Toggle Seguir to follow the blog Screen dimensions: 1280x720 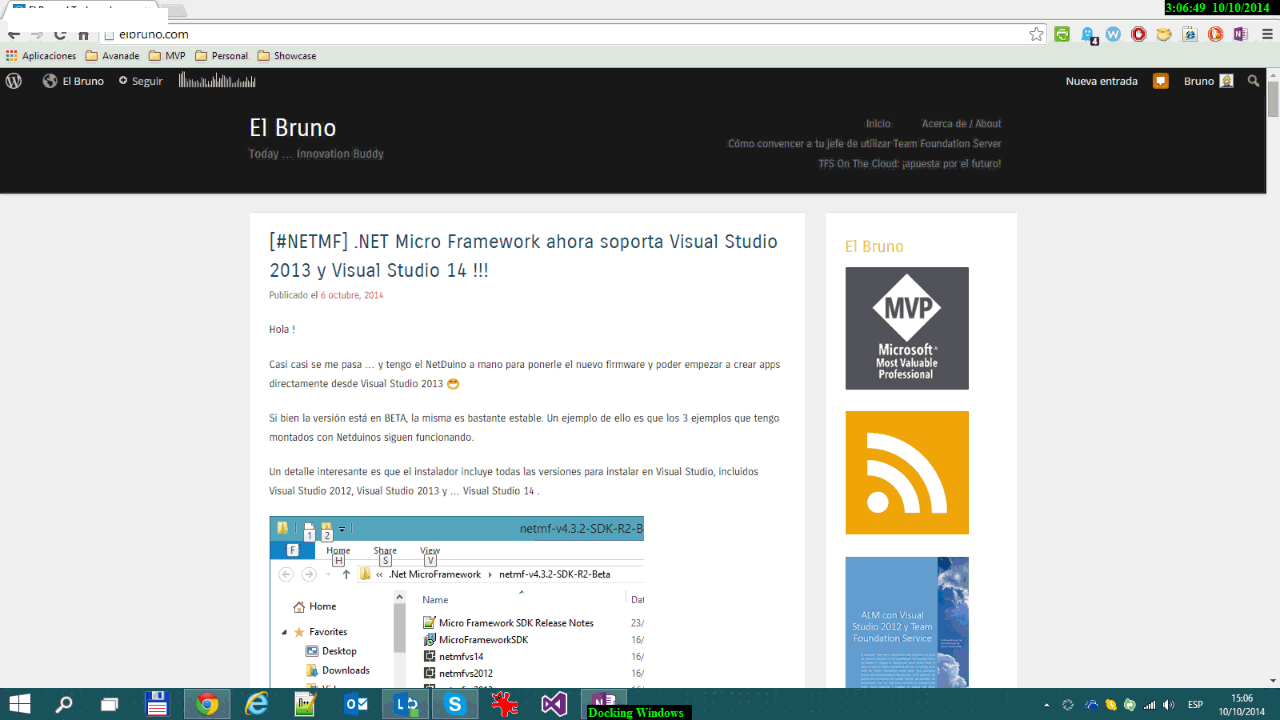coord(140,81)
